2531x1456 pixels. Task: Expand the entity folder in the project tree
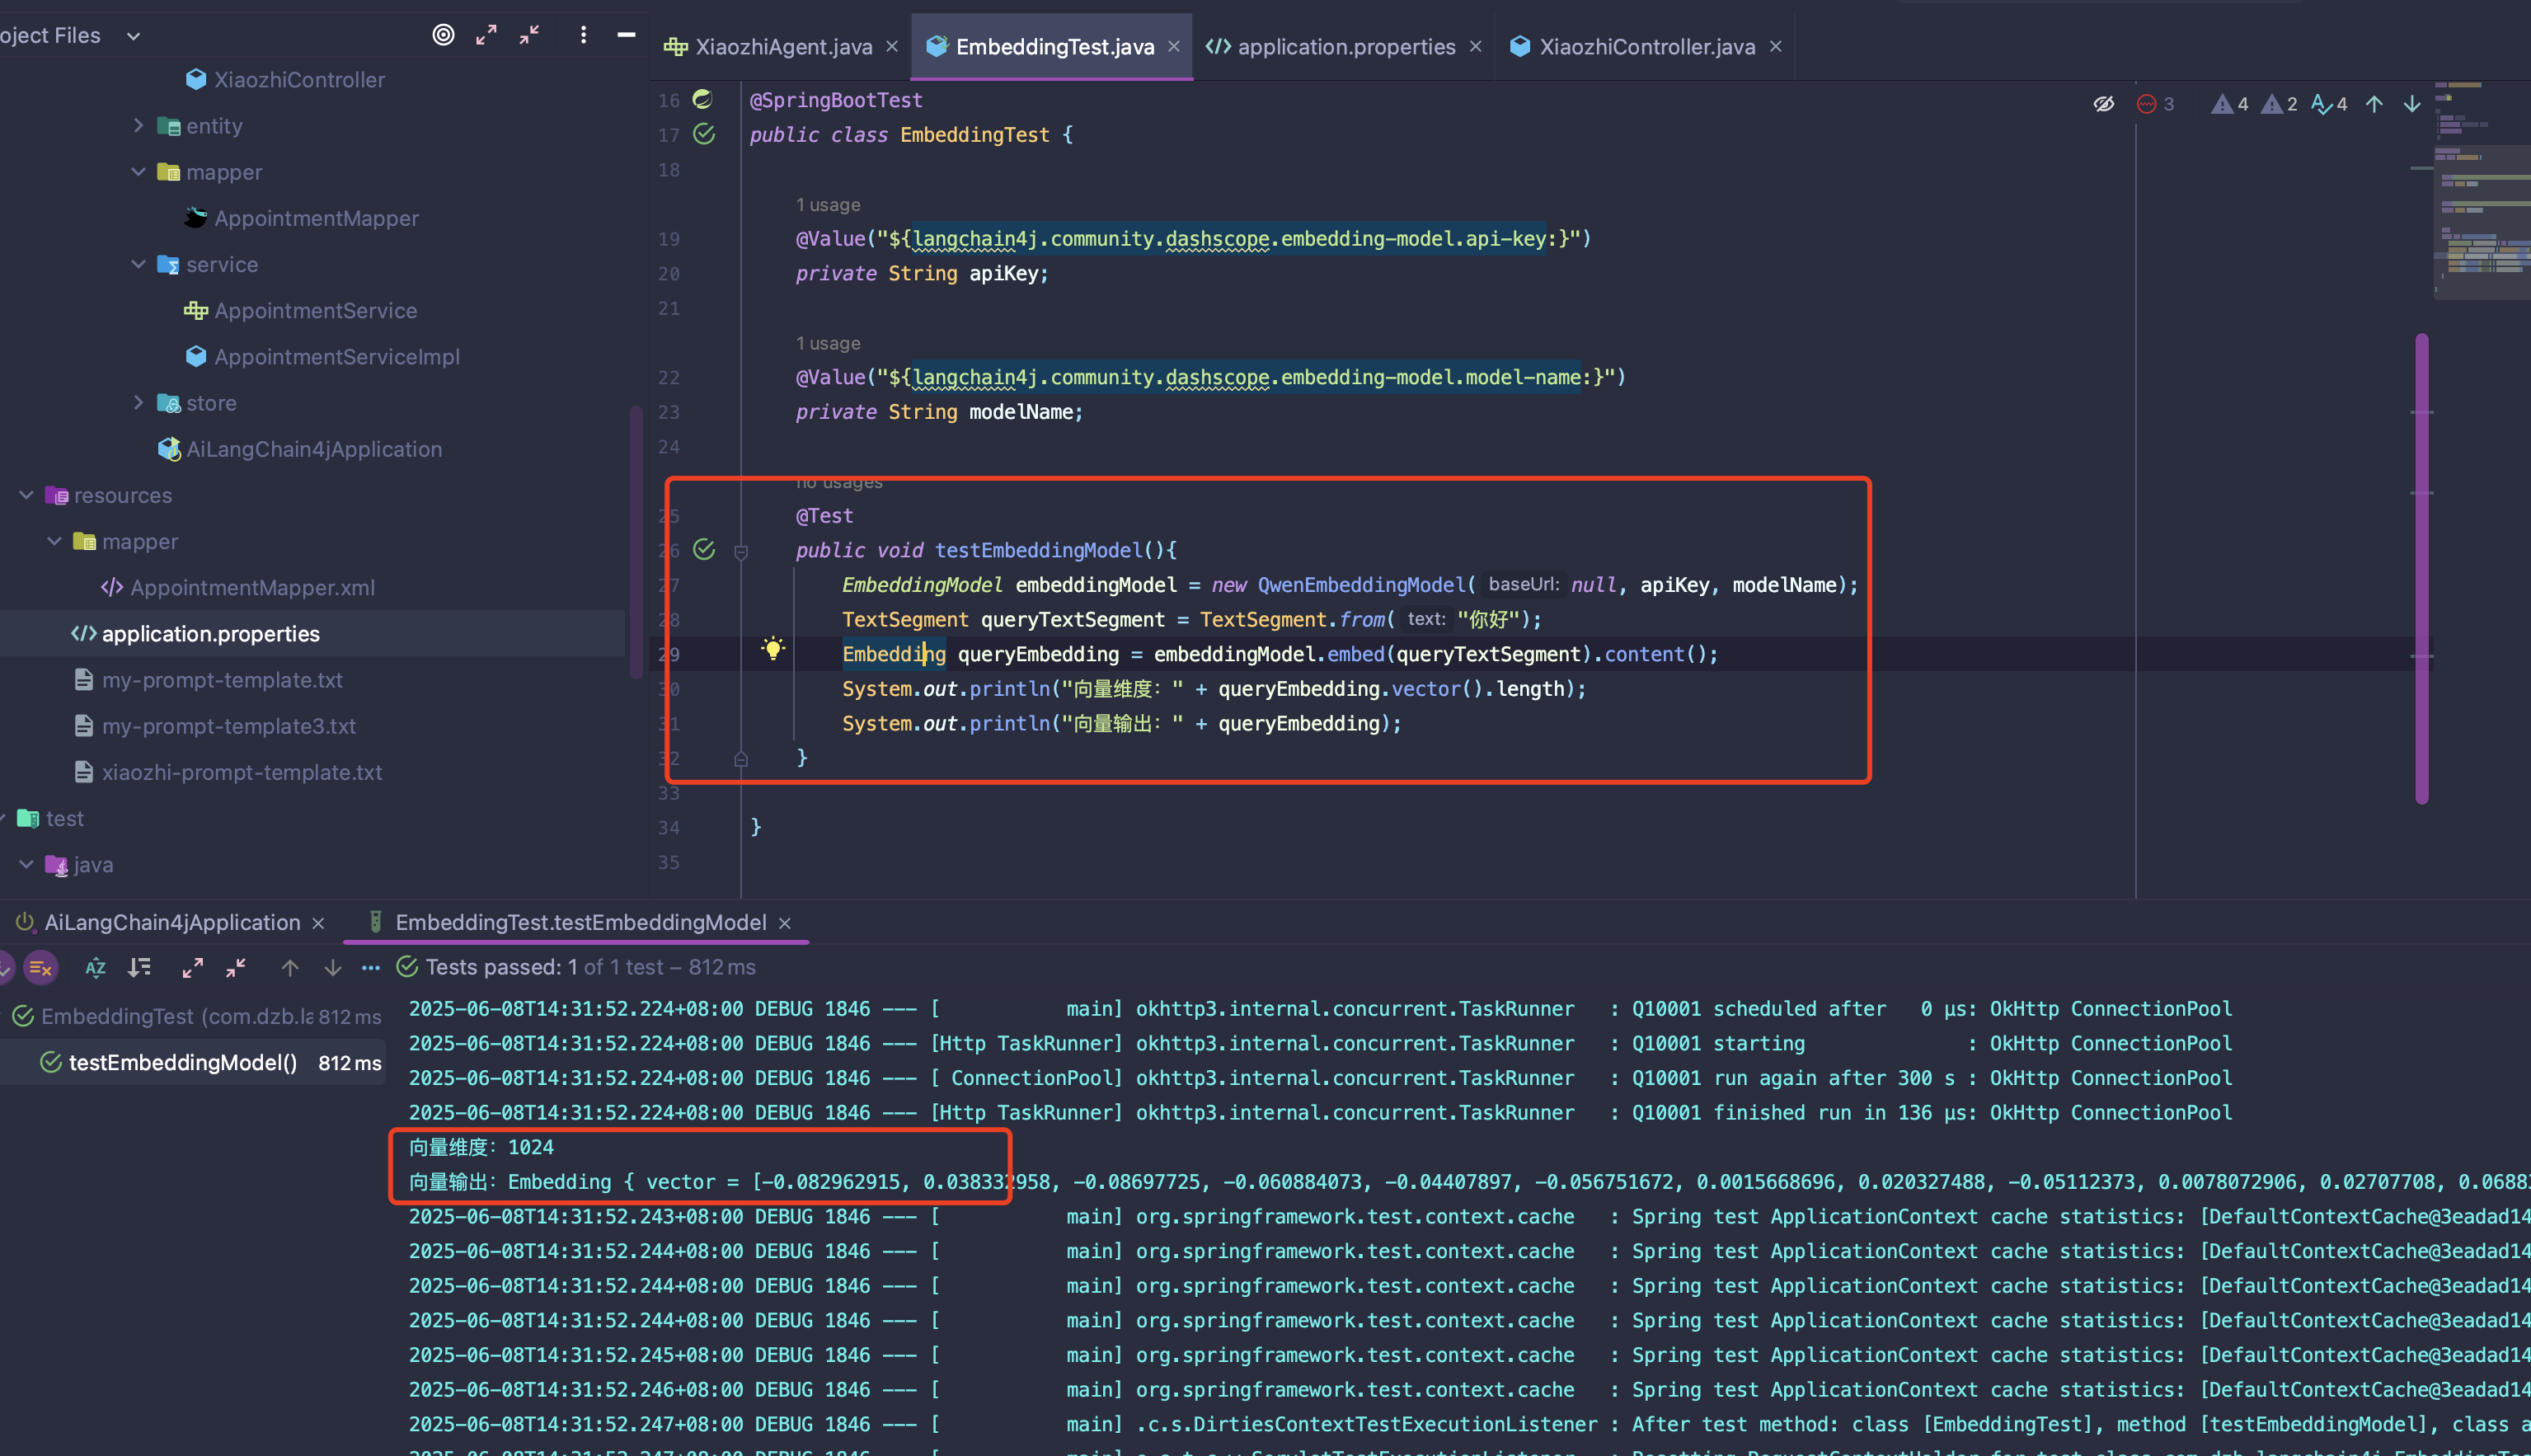[x=139, y=125]
